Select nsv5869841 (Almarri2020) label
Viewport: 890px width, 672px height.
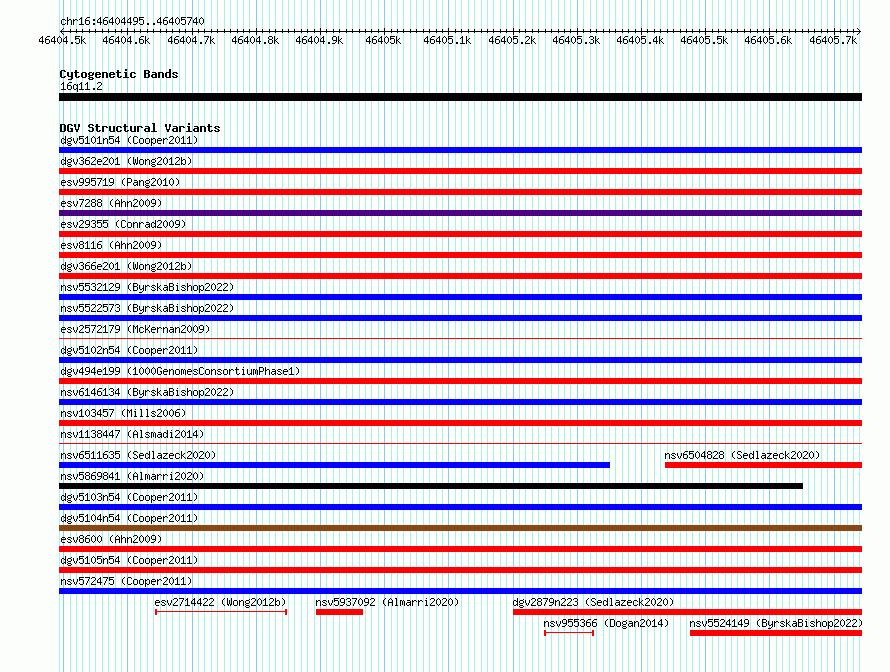tap(132, 476)
